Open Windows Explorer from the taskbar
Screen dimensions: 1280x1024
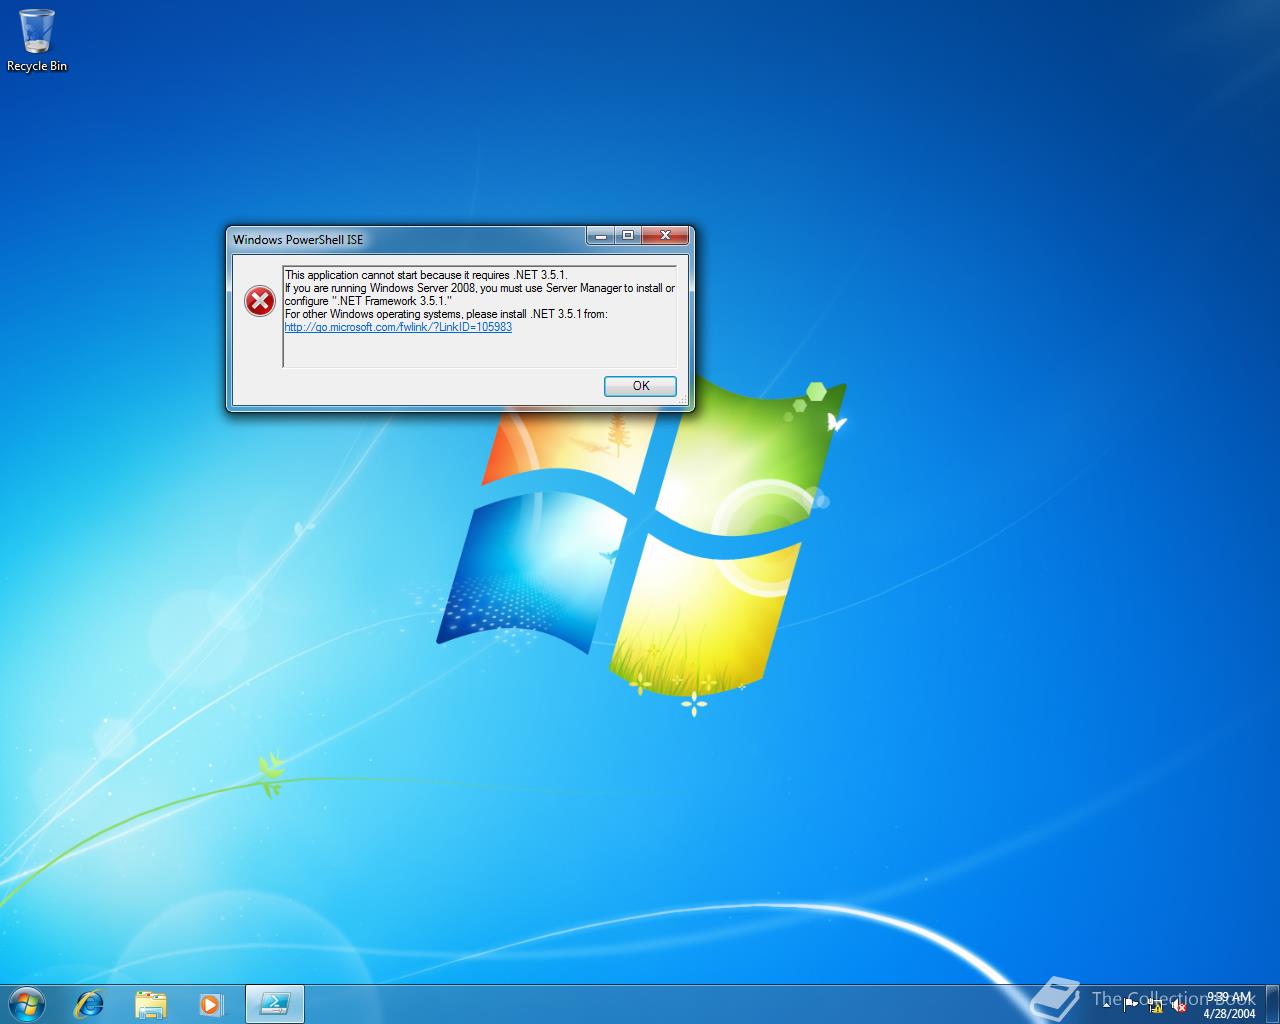click(150, 1003)
